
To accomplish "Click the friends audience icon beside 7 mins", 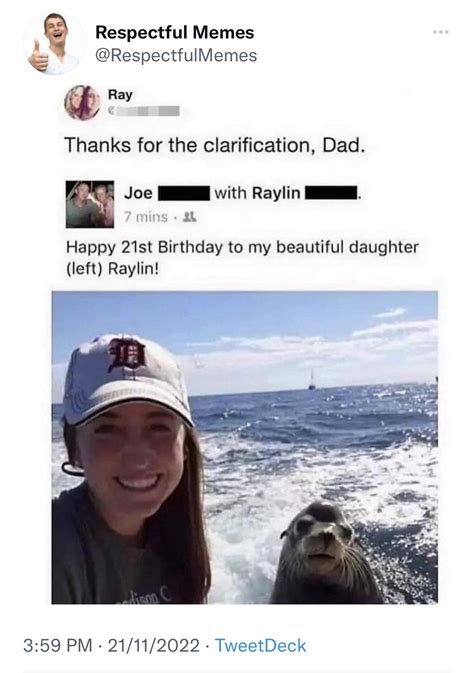I will tap(190, 217).
